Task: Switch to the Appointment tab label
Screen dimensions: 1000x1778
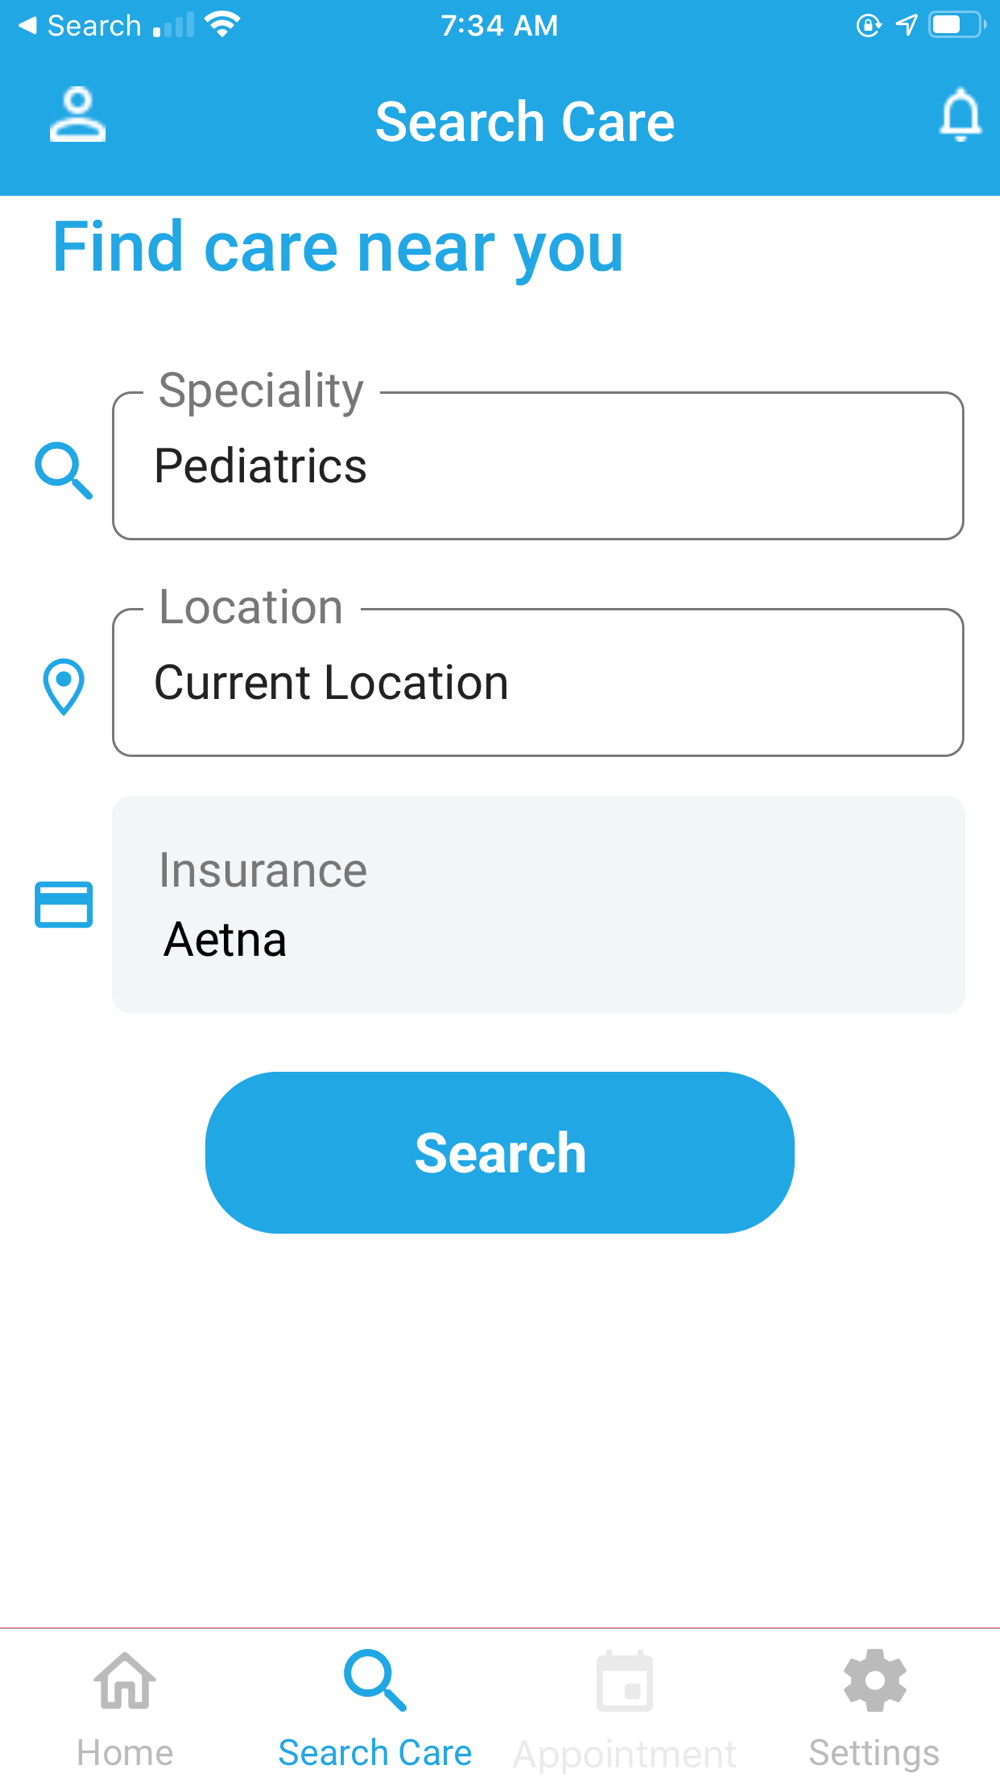Action: (625, 1753)
